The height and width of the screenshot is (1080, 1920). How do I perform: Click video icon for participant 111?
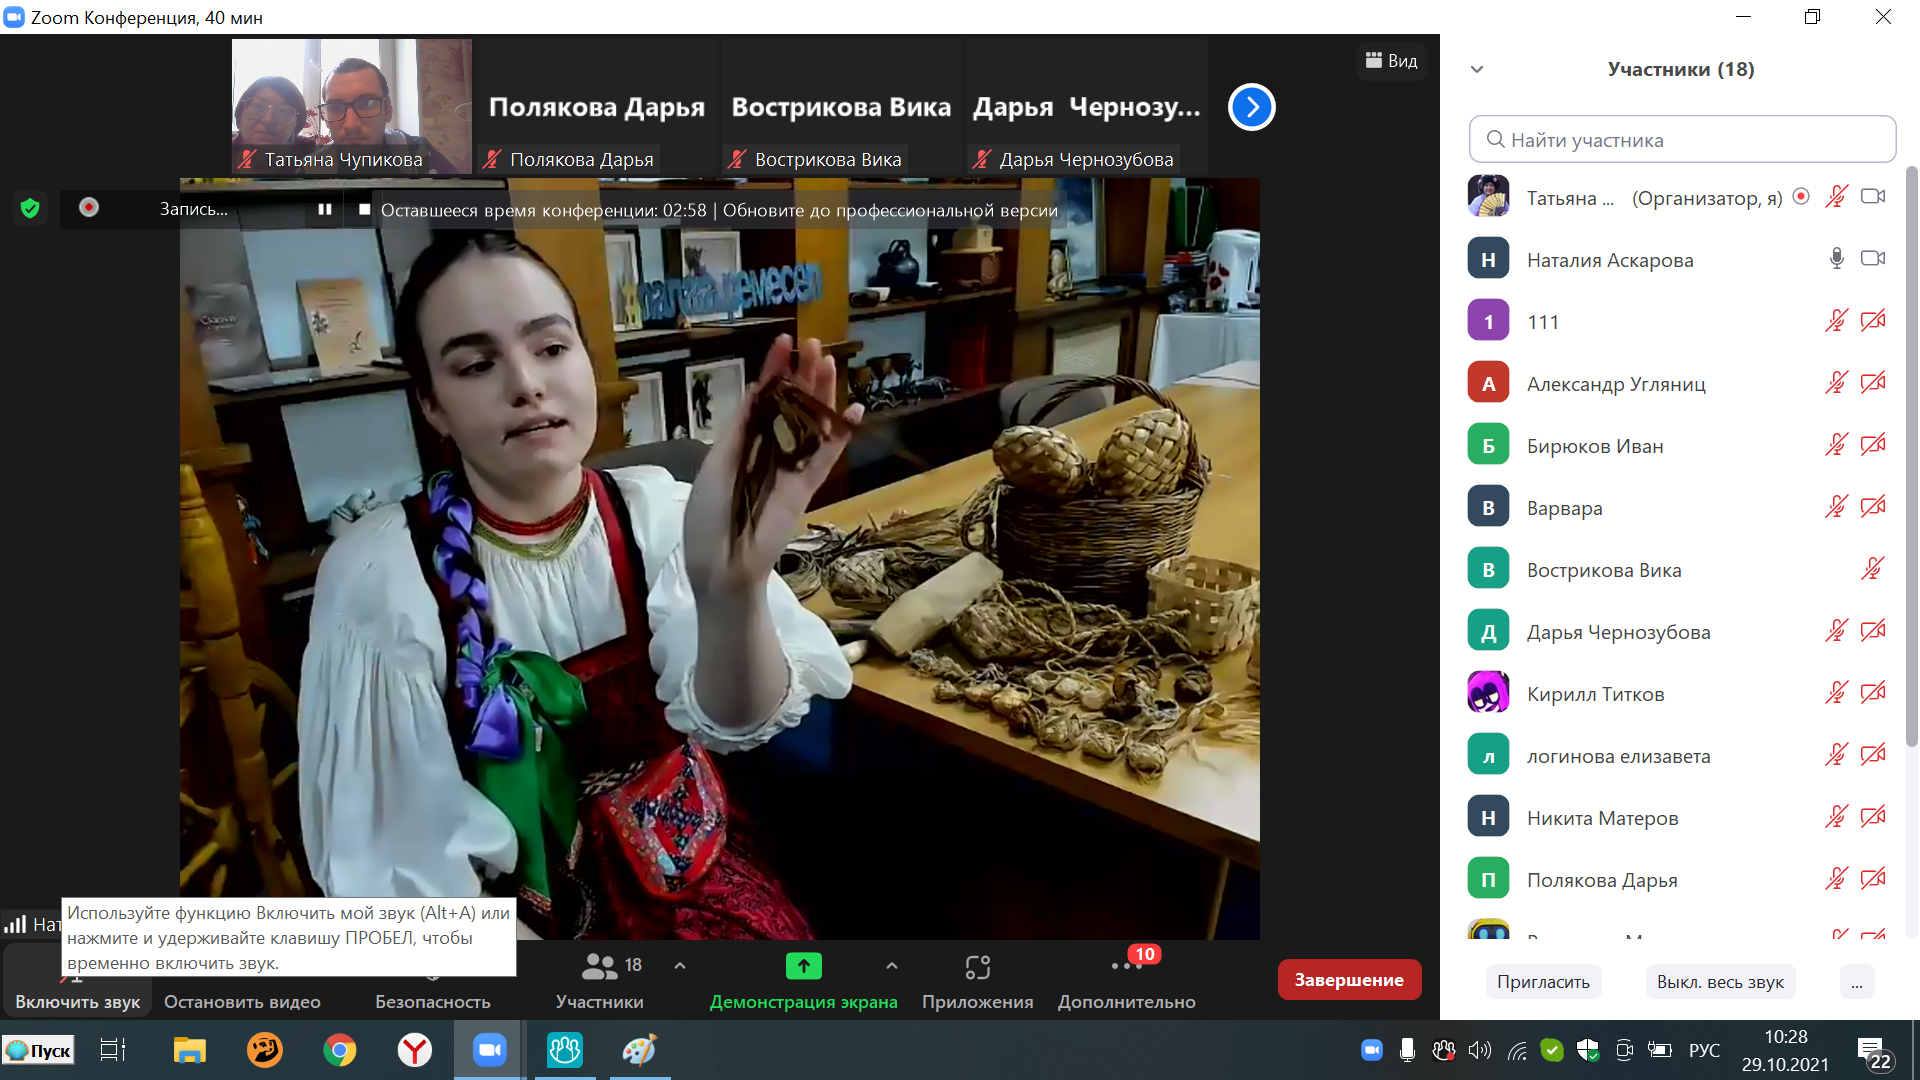tap(1873, 321)
